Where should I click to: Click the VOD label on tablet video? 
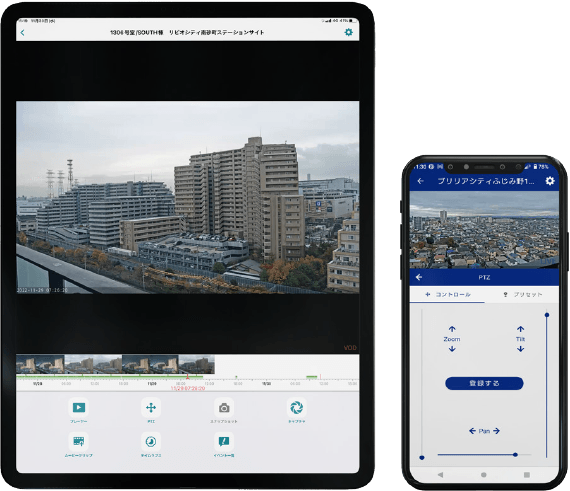point(350,348)
